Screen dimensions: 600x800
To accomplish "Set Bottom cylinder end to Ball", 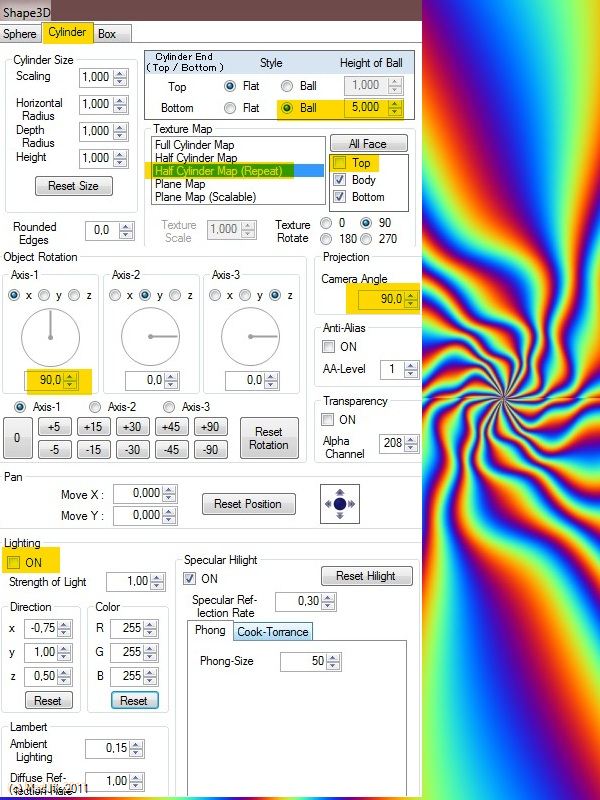I will 287,108.
